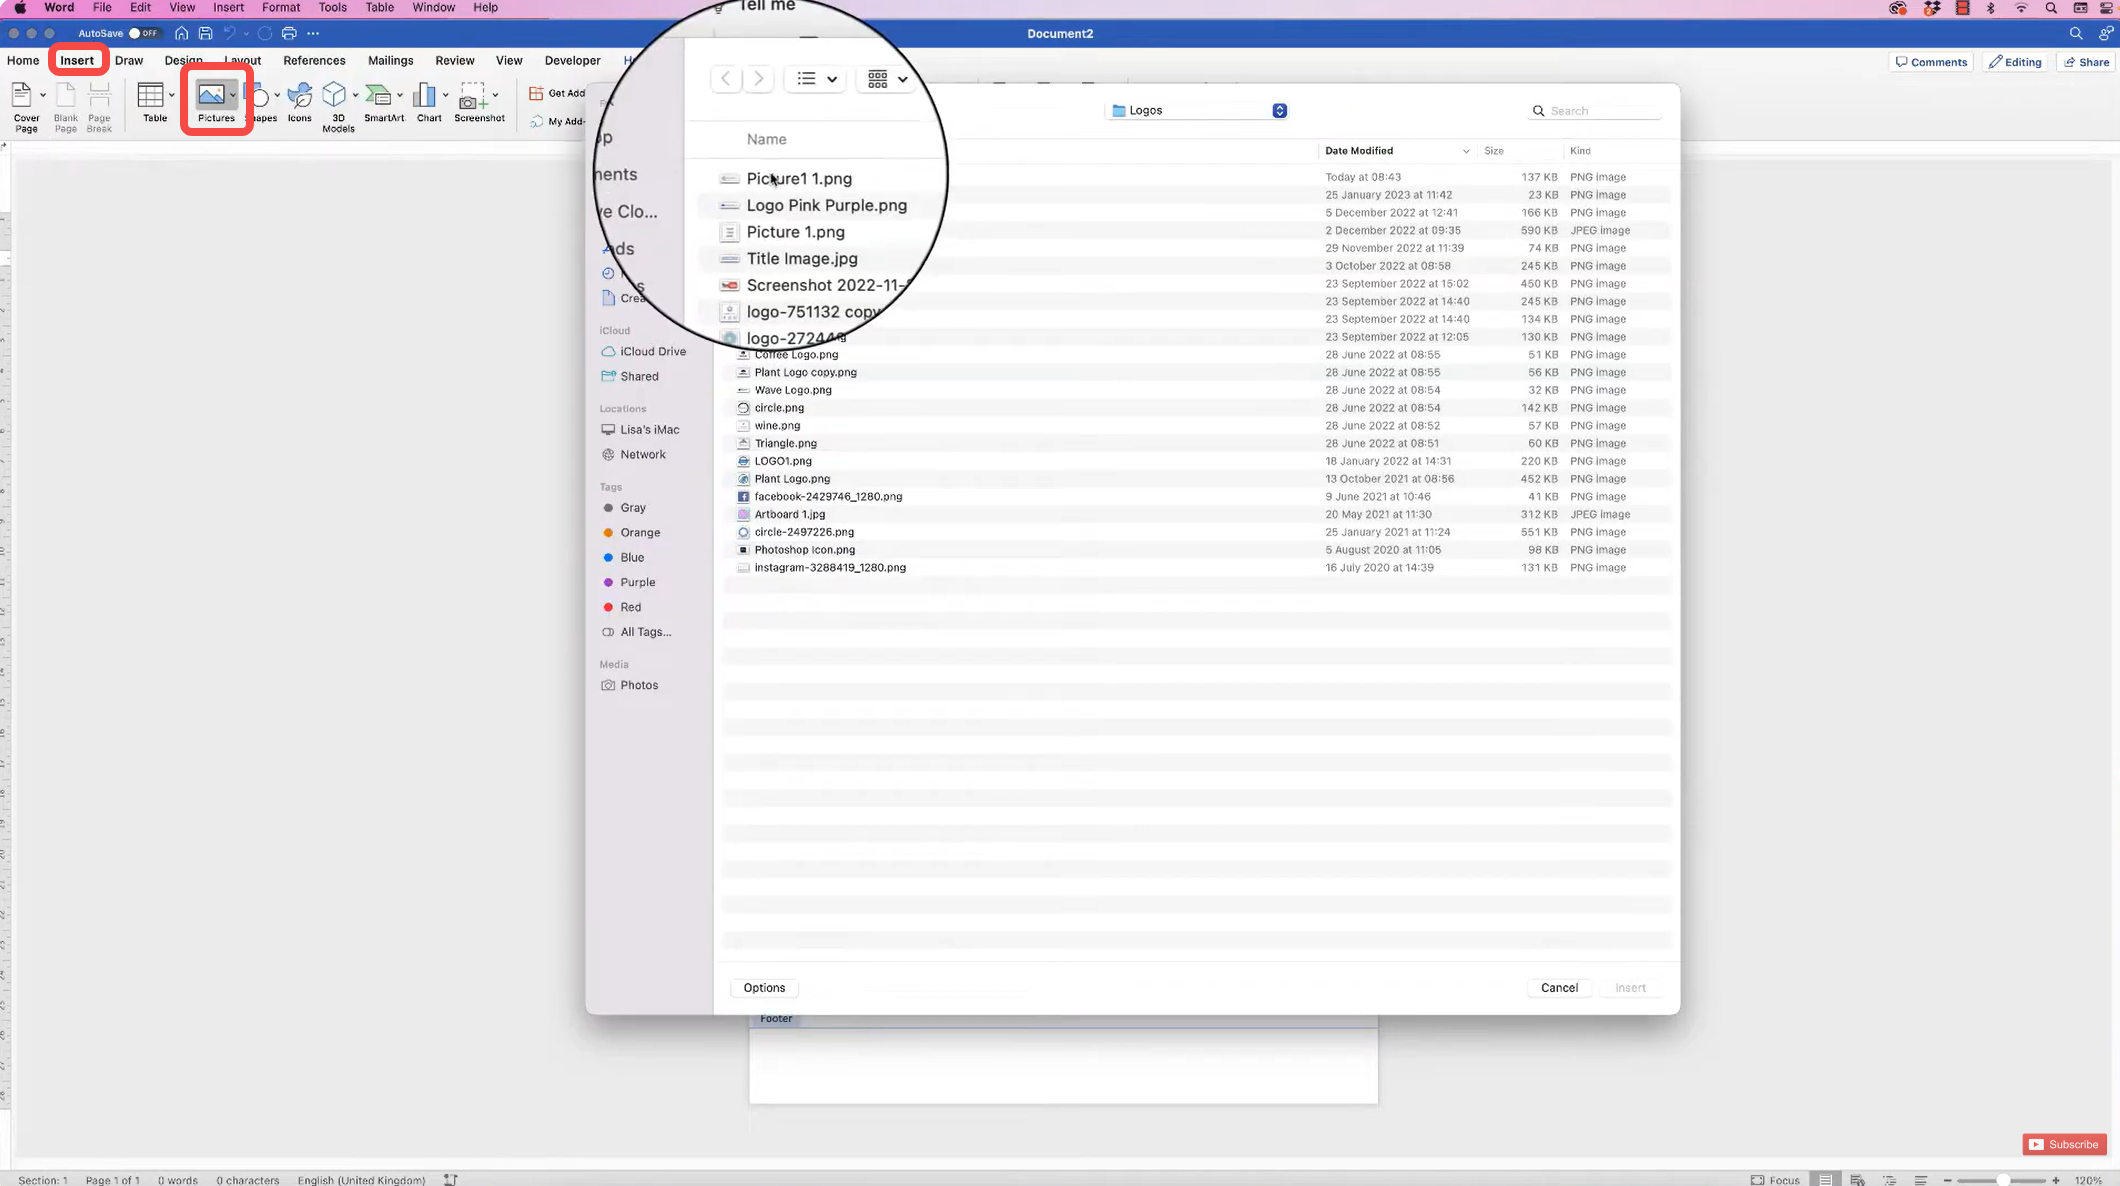Screen dimensions: 2120x1186
Task: Expand the Cover Page dropdown arrow
Action: pos(42,95)
